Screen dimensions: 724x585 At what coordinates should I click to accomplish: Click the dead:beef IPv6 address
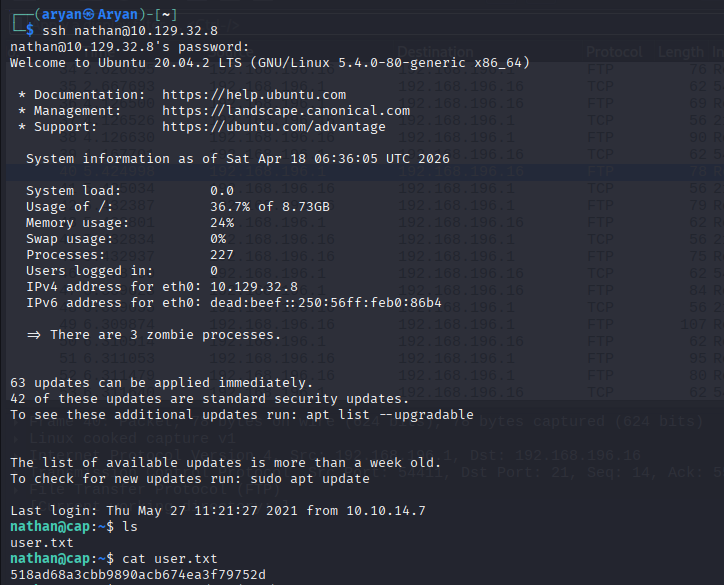pyautogui.click(x=326, y=303)
